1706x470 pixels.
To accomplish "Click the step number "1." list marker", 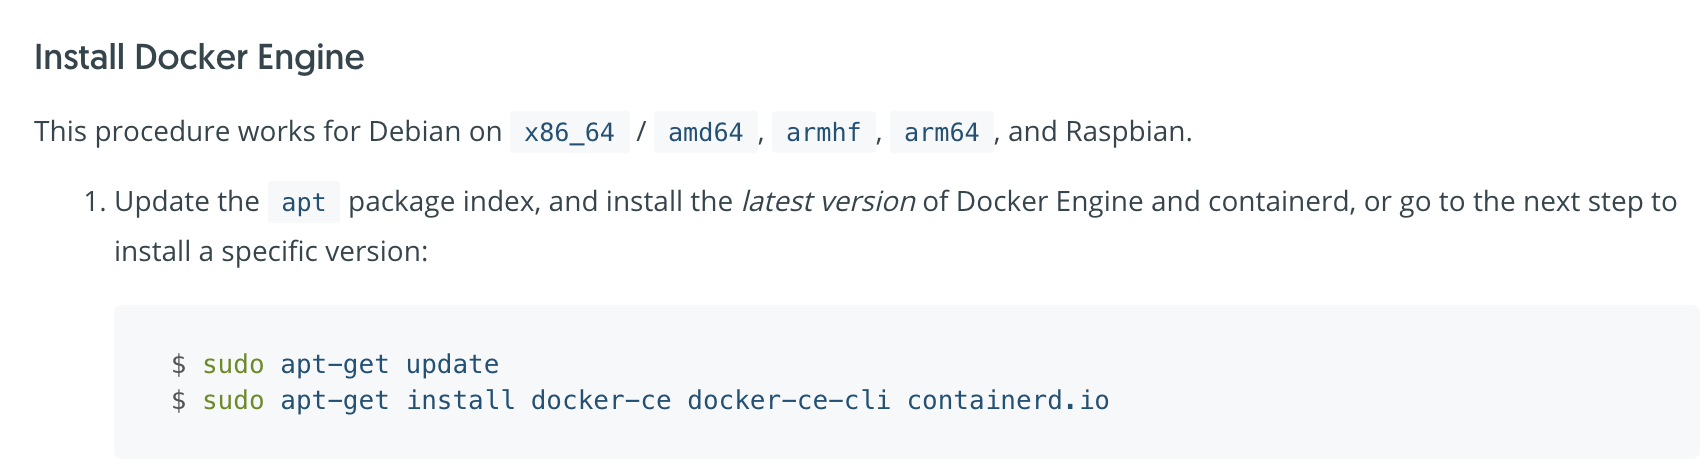I will (95, 202).
